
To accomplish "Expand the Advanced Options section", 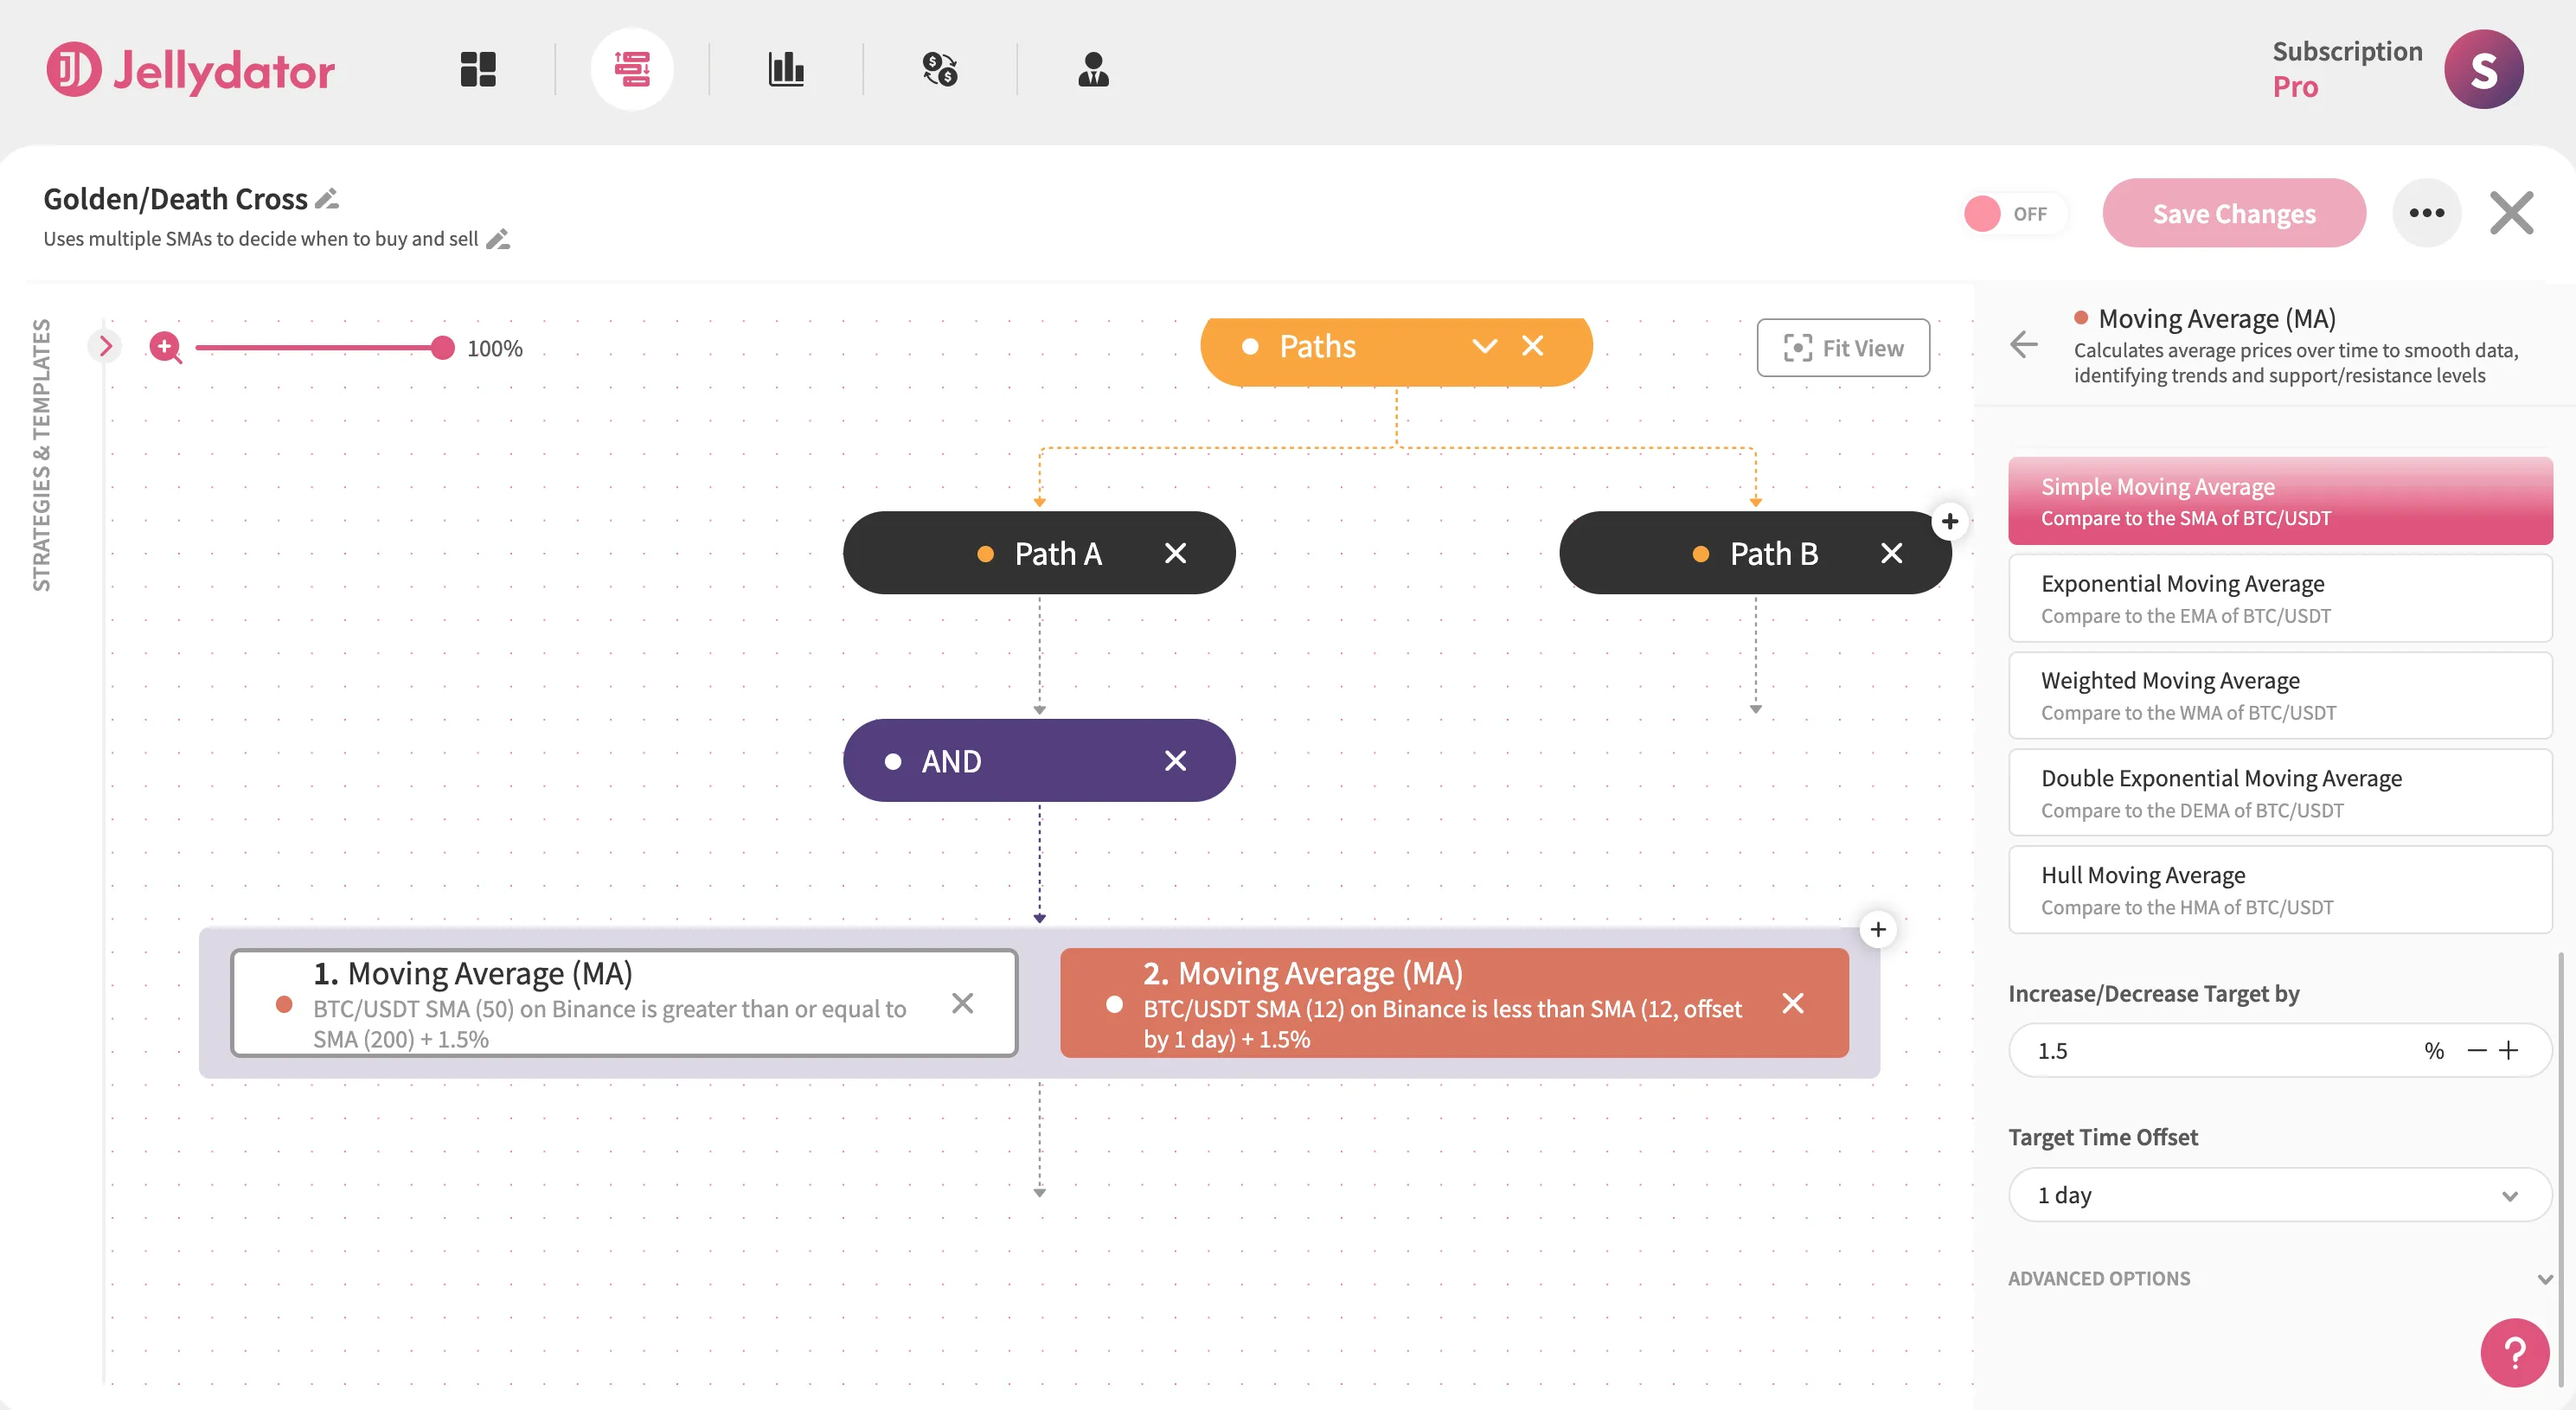I will [x=2280, y=1278].
